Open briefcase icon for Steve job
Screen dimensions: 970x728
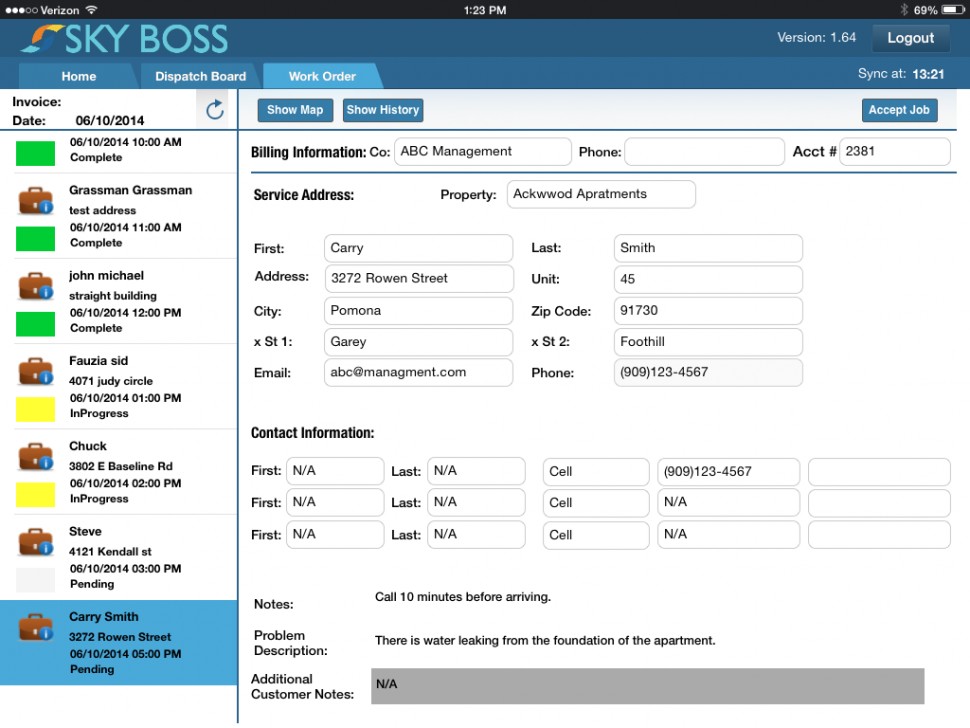point(35,542)
